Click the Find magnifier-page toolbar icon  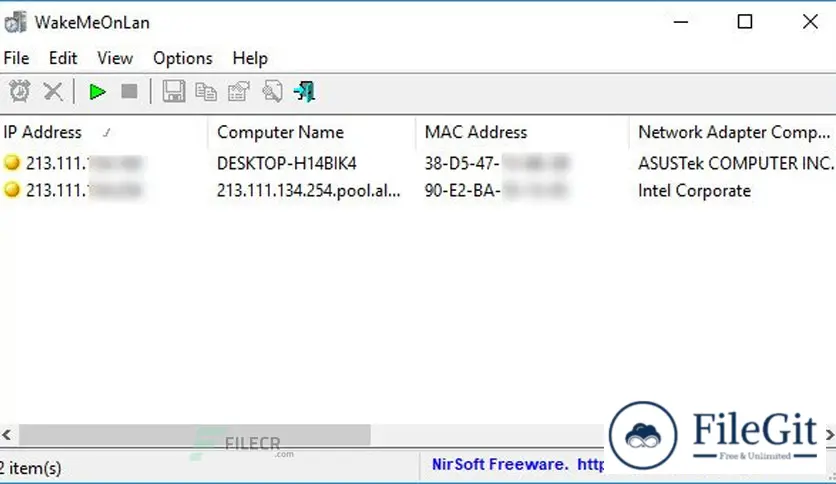coord(272,92)
